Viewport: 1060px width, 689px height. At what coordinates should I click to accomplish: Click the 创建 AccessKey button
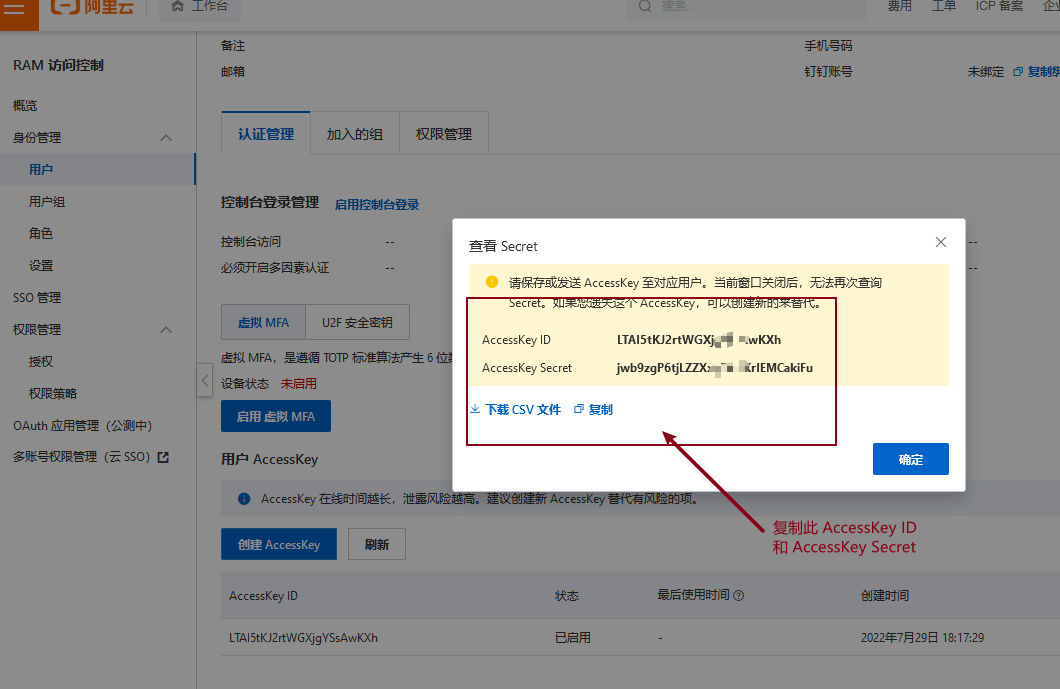click(x=279, y=545)
